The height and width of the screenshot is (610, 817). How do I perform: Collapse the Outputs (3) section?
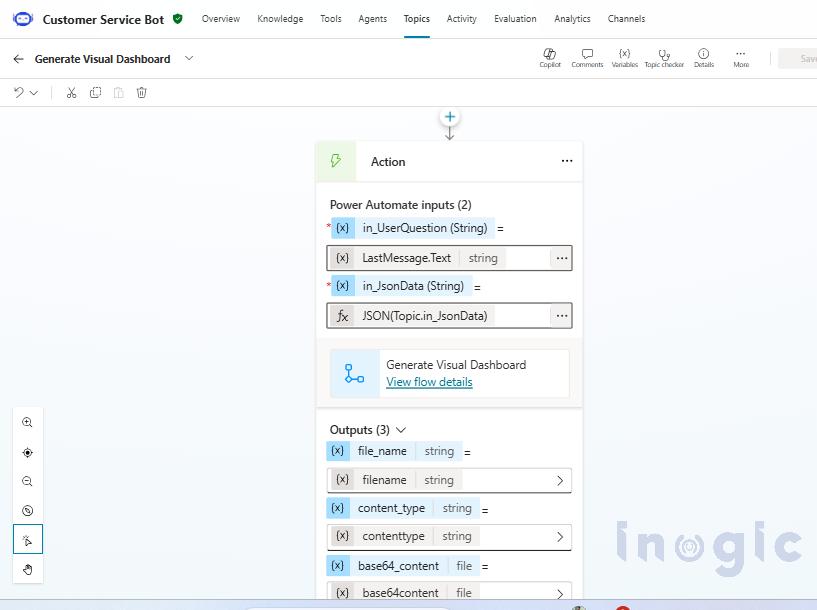click(401, 430)
